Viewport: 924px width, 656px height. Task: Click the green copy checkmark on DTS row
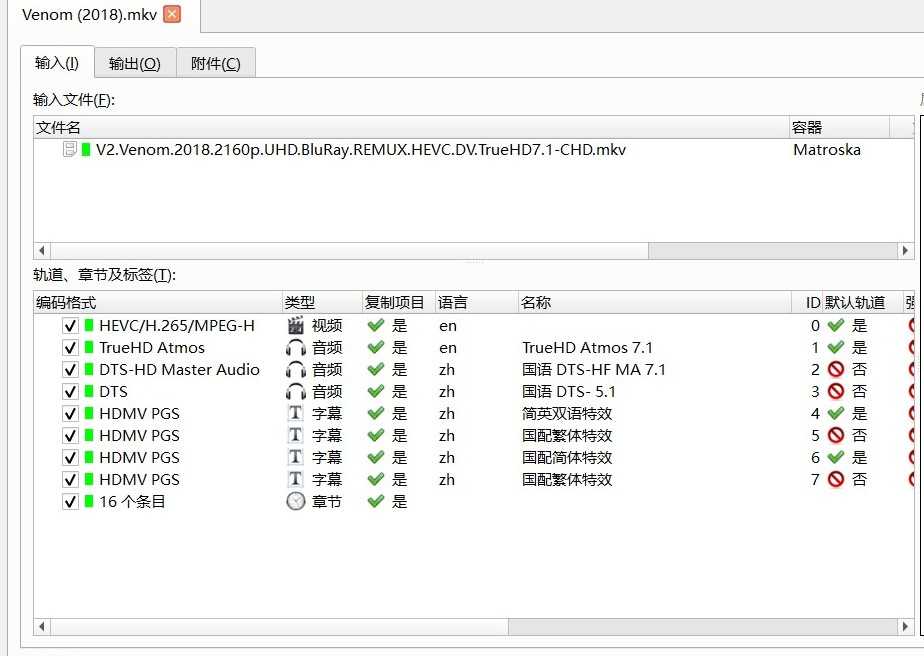tap(375, 391)
